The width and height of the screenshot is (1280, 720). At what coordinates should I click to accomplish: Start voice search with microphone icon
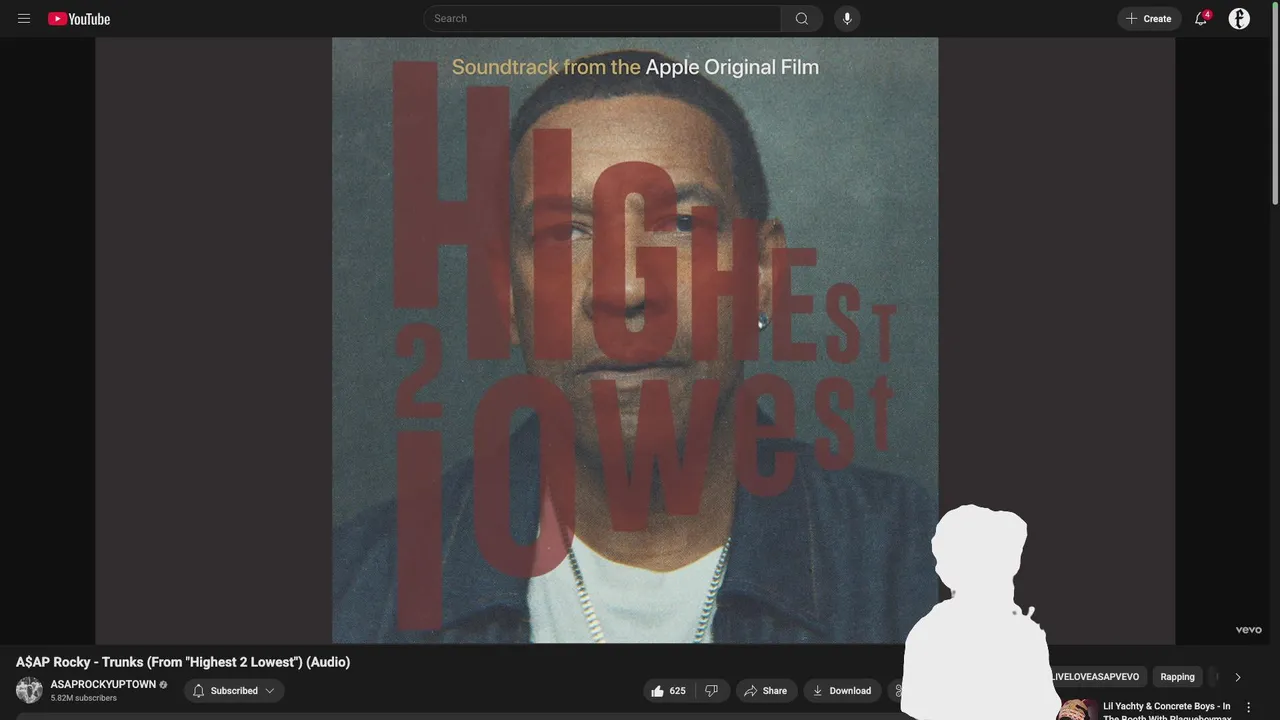pyautogui.click(x=847, y=18)
